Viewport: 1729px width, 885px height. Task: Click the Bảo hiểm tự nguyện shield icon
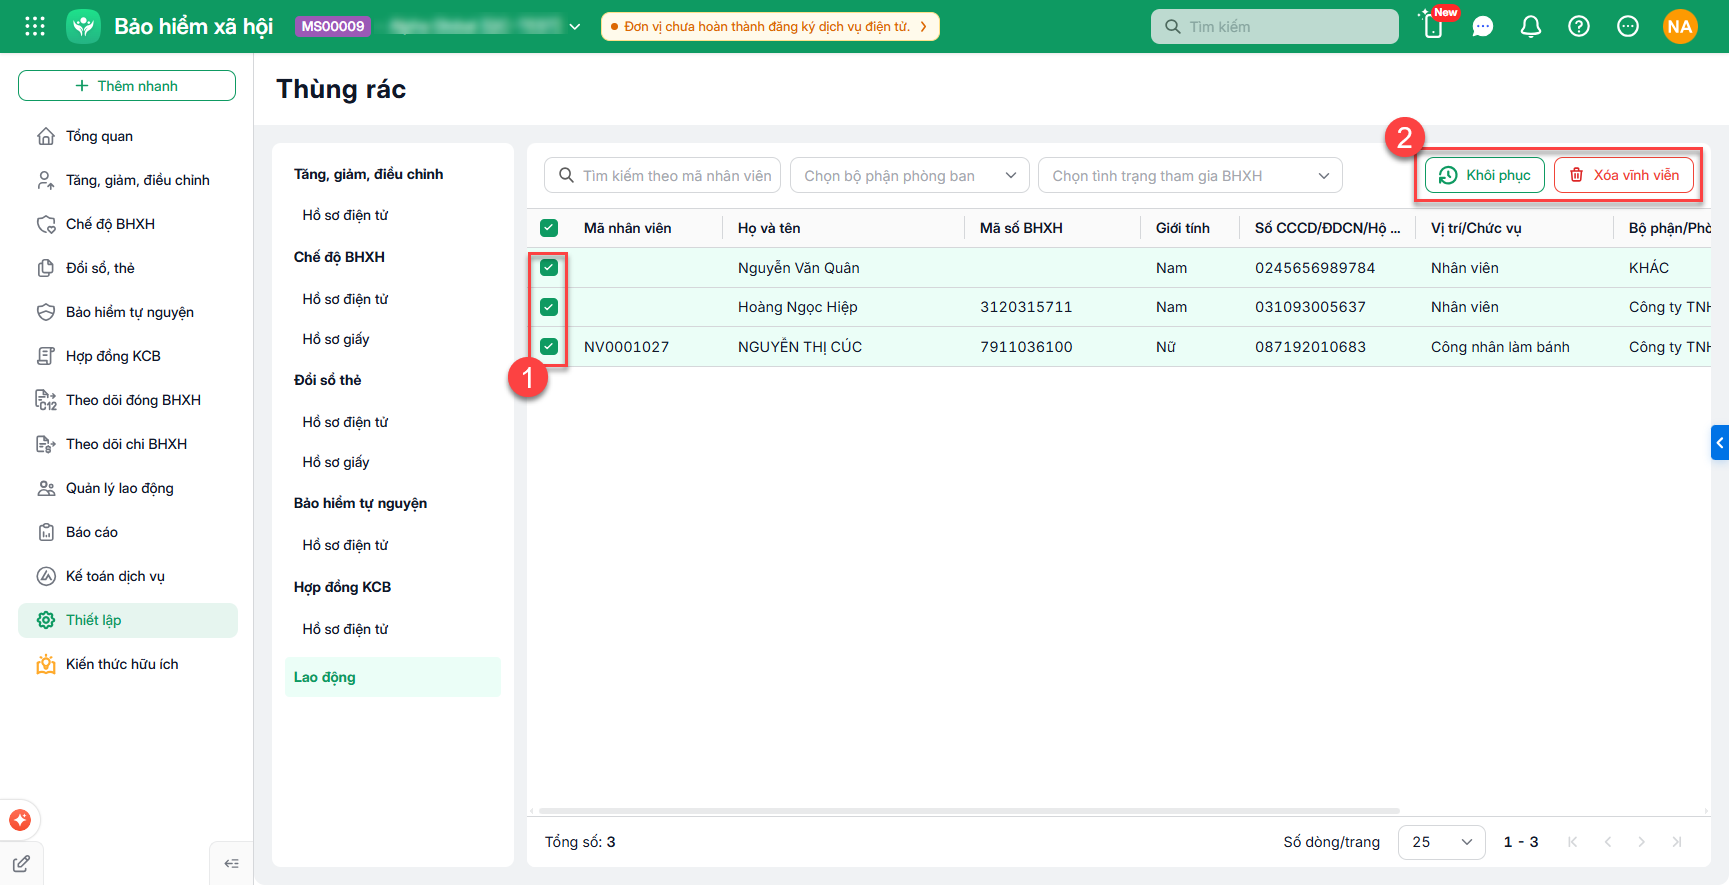[x=46, y=312]
